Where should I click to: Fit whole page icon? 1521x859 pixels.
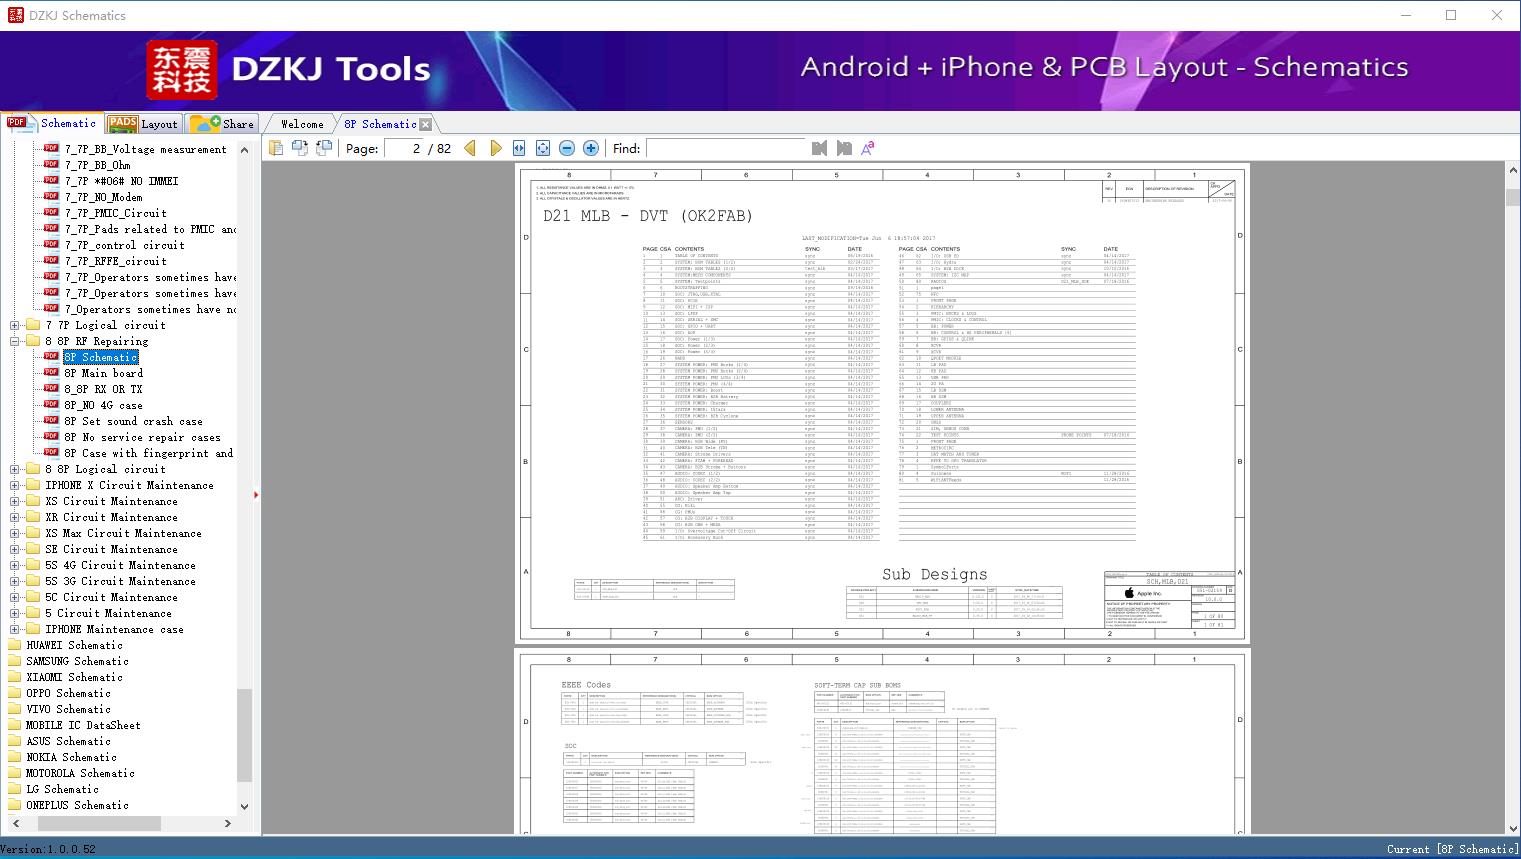point(543,148)
